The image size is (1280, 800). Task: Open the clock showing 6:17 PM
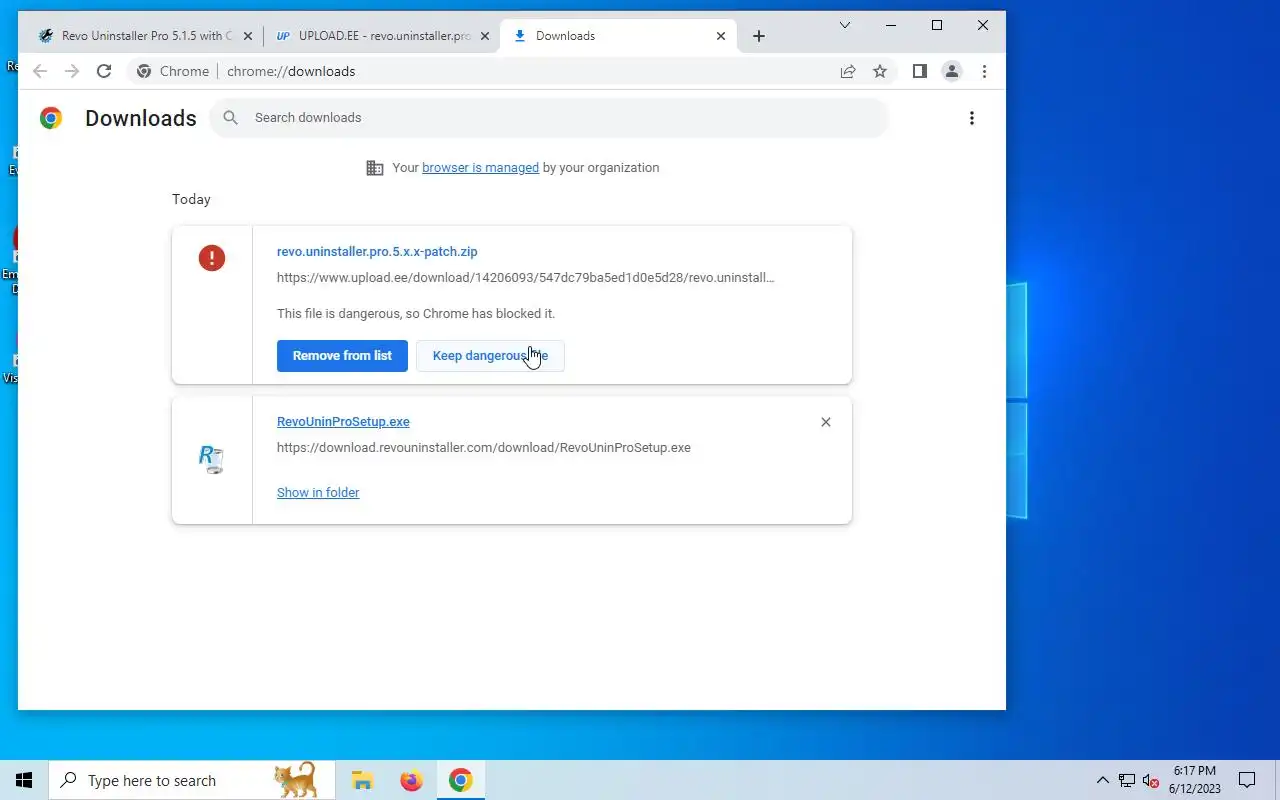point(1195,780)
